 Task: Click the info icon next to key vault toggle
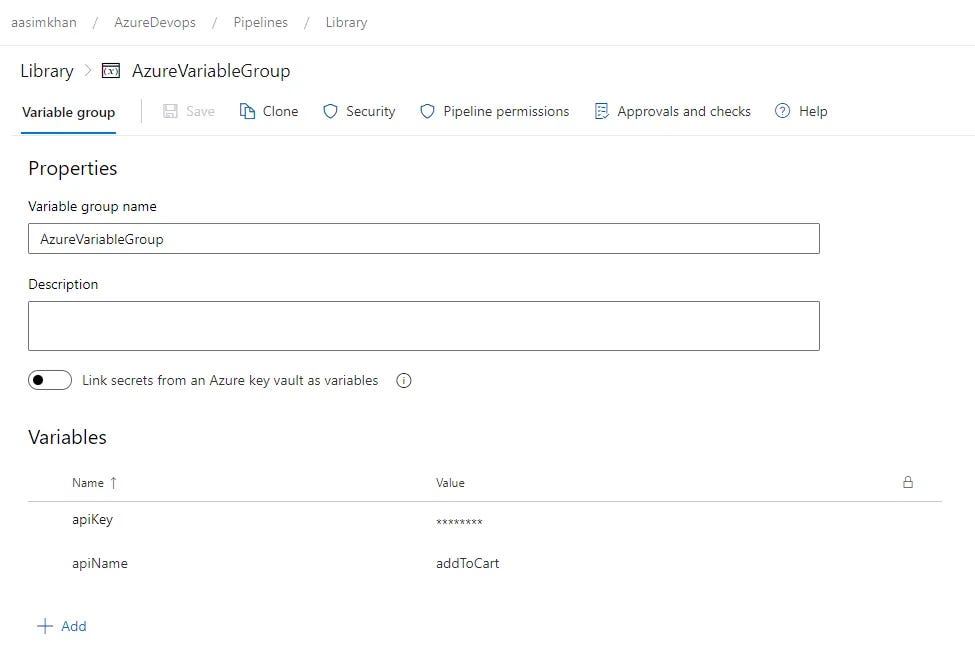tap(403, 380)
